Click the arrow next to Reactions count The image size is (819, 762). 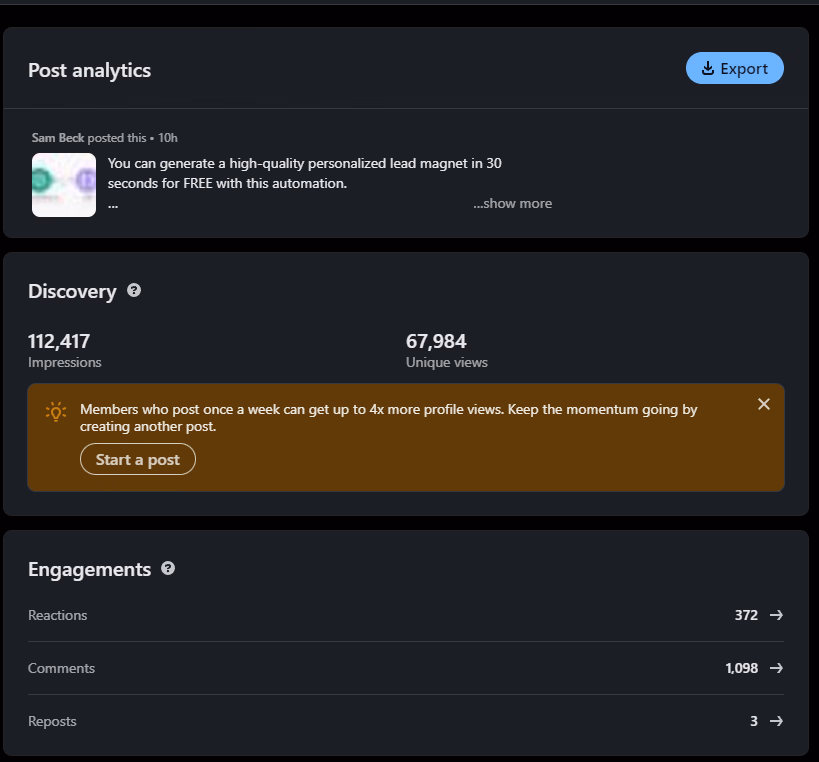(776, 615)
